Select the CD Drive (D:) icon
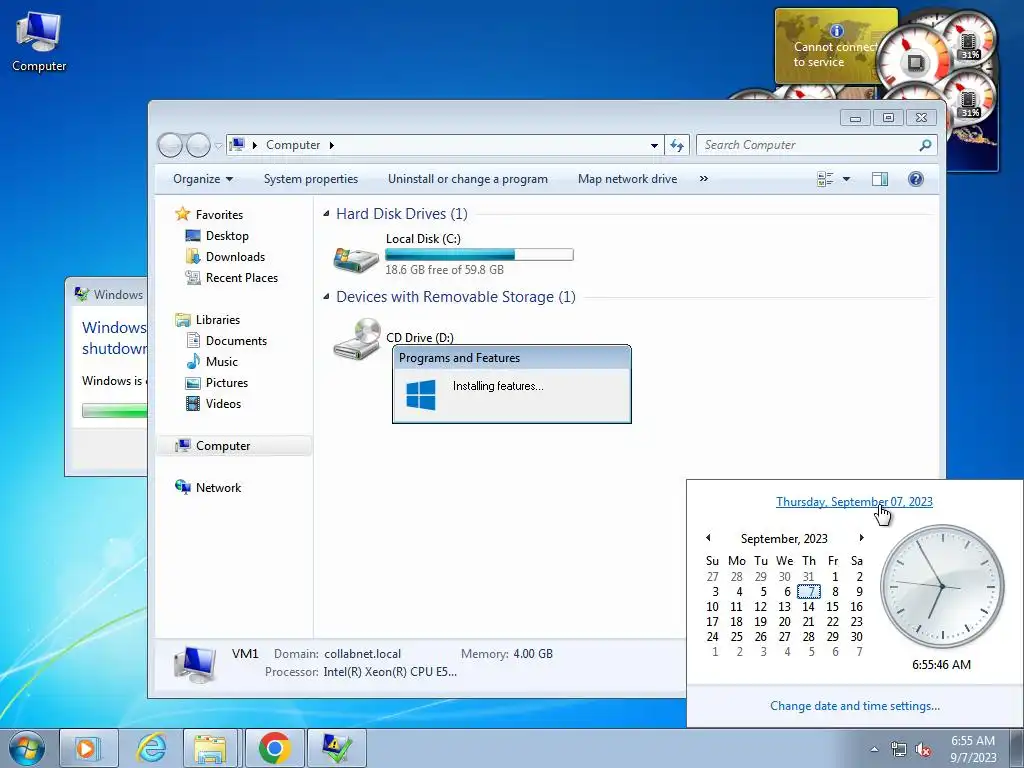The image size is (1024, 768). tap(356, 338)
